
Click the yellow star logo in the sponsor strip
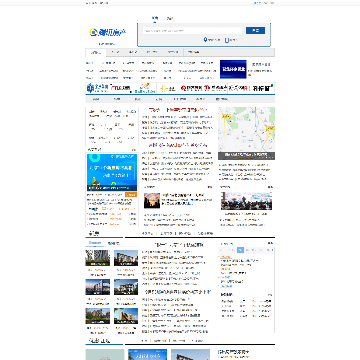point(167,88)
